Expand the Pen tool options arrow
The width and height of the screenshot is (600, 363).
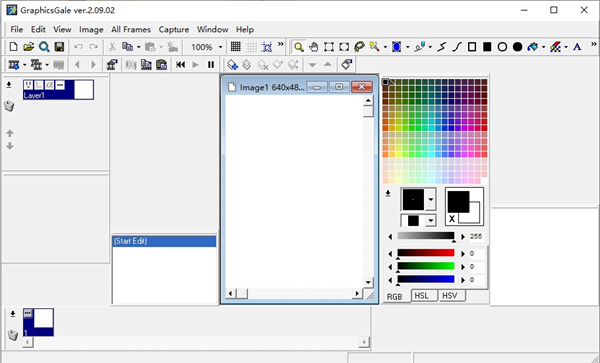tap(430, 47)
